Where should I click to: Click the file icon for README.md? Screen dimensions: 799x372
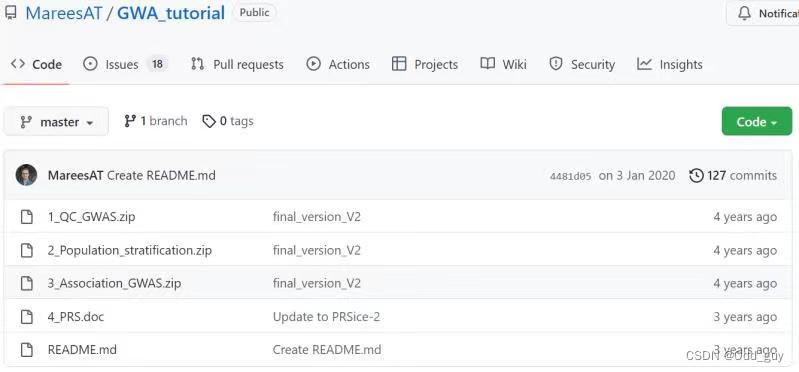pos(26,350)
